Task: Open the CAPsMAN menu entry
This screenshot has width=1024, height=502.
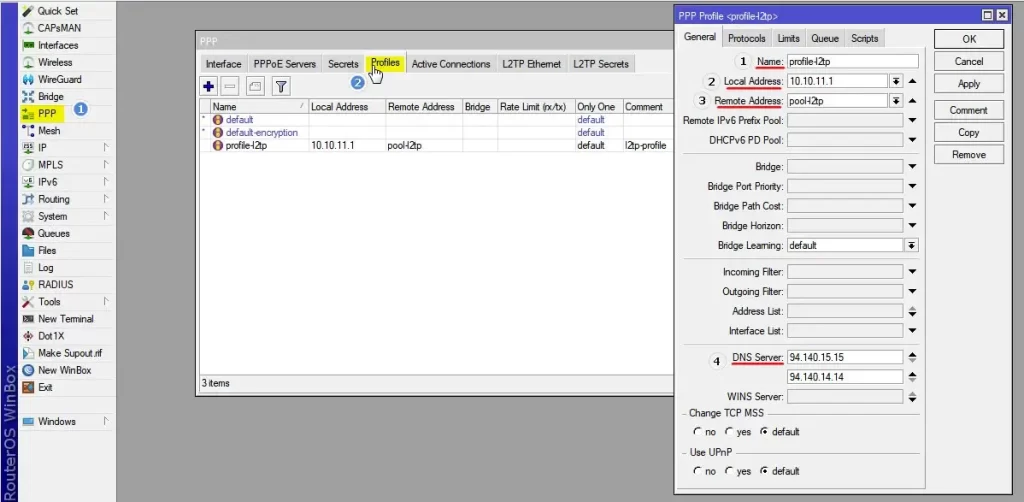Action: click(59, 28)
